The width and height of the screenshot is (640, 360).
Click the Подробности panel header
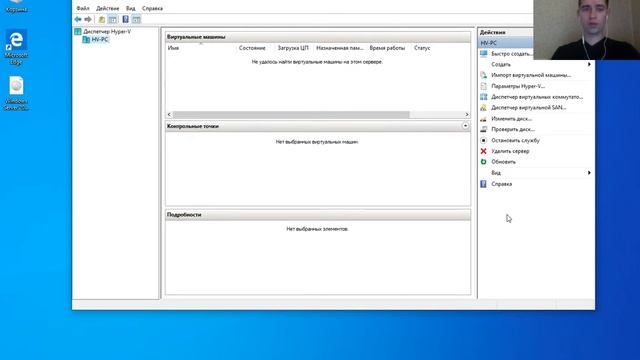coord(318,215)
